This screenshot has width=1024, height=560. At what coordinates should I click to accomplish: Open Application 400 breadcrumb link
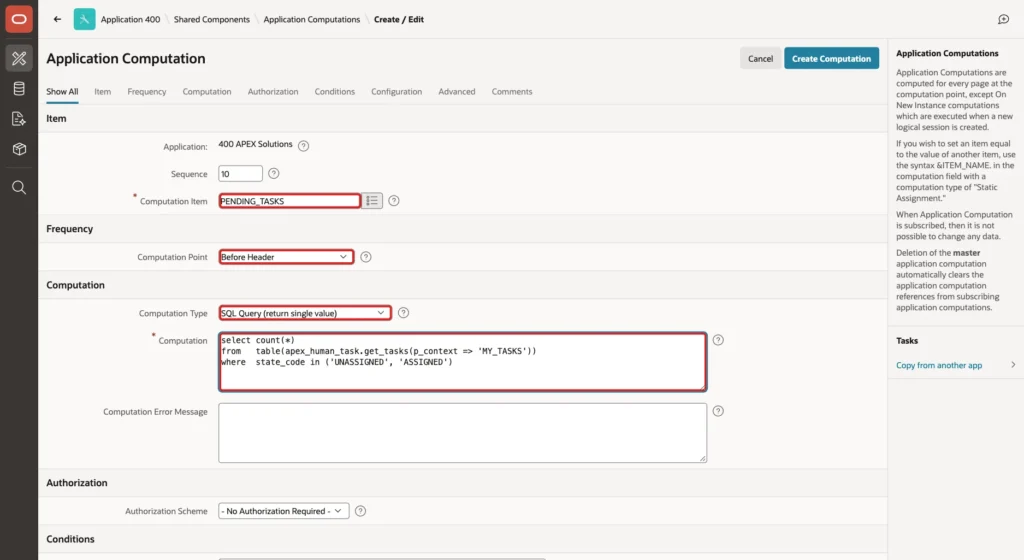[130, 20]
